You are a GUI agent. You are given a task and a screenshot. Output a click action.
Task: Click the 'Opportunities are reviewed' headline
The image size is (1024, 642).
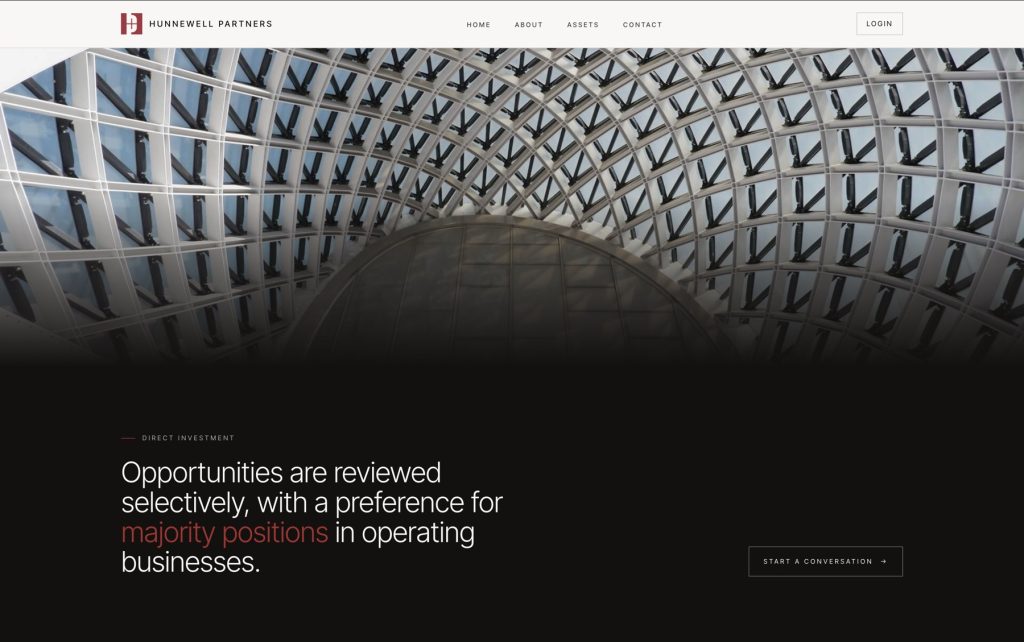click(312, 517)
